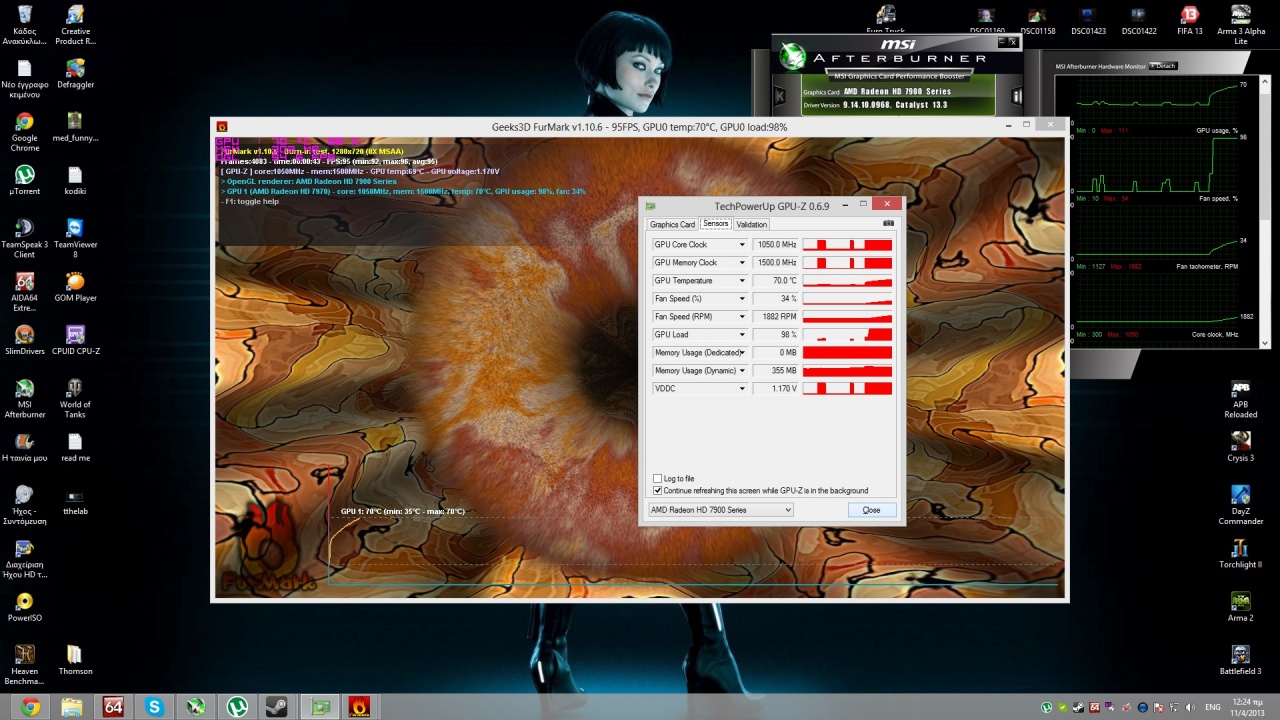Click the GPU Temperature 70.0 °C value
The image size is (1280, 720).
coord(775,281)
